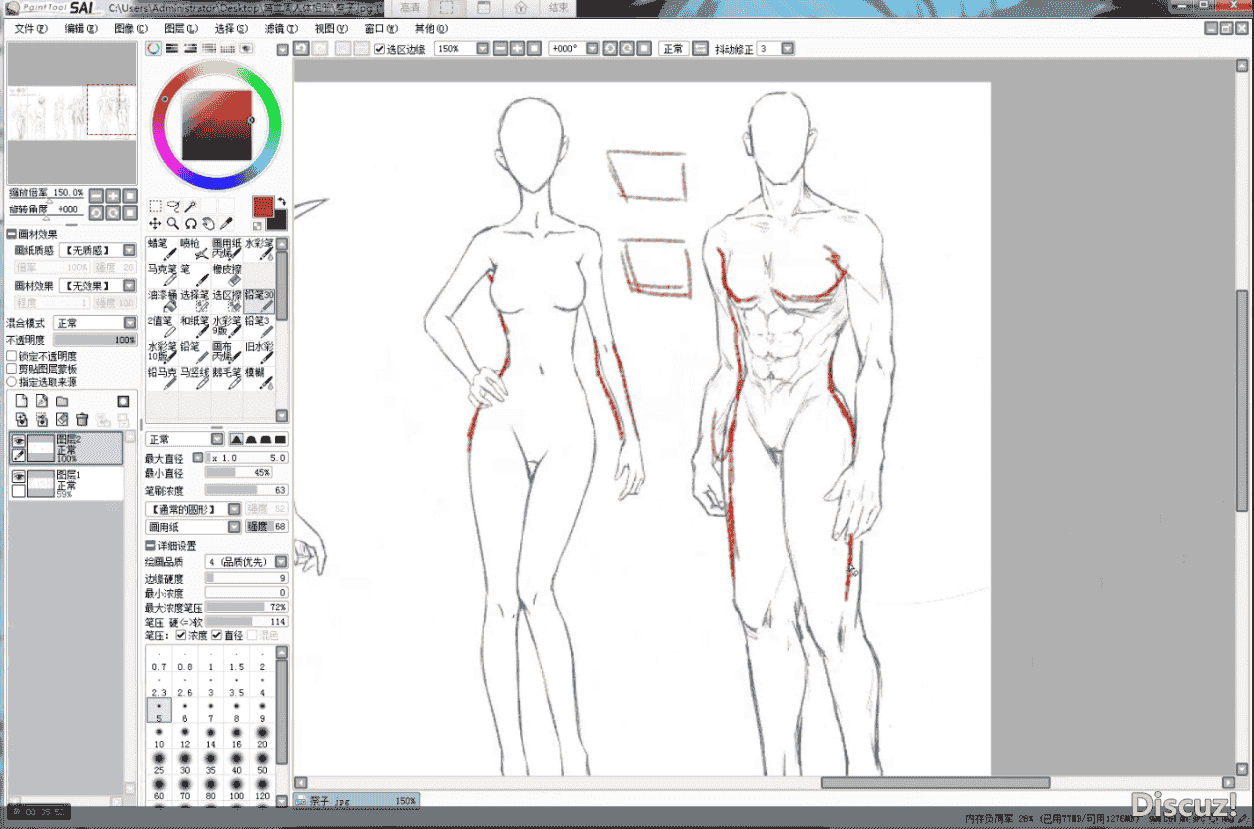Choose the 油漆桶 paint bucket tool

pos(163,302)
